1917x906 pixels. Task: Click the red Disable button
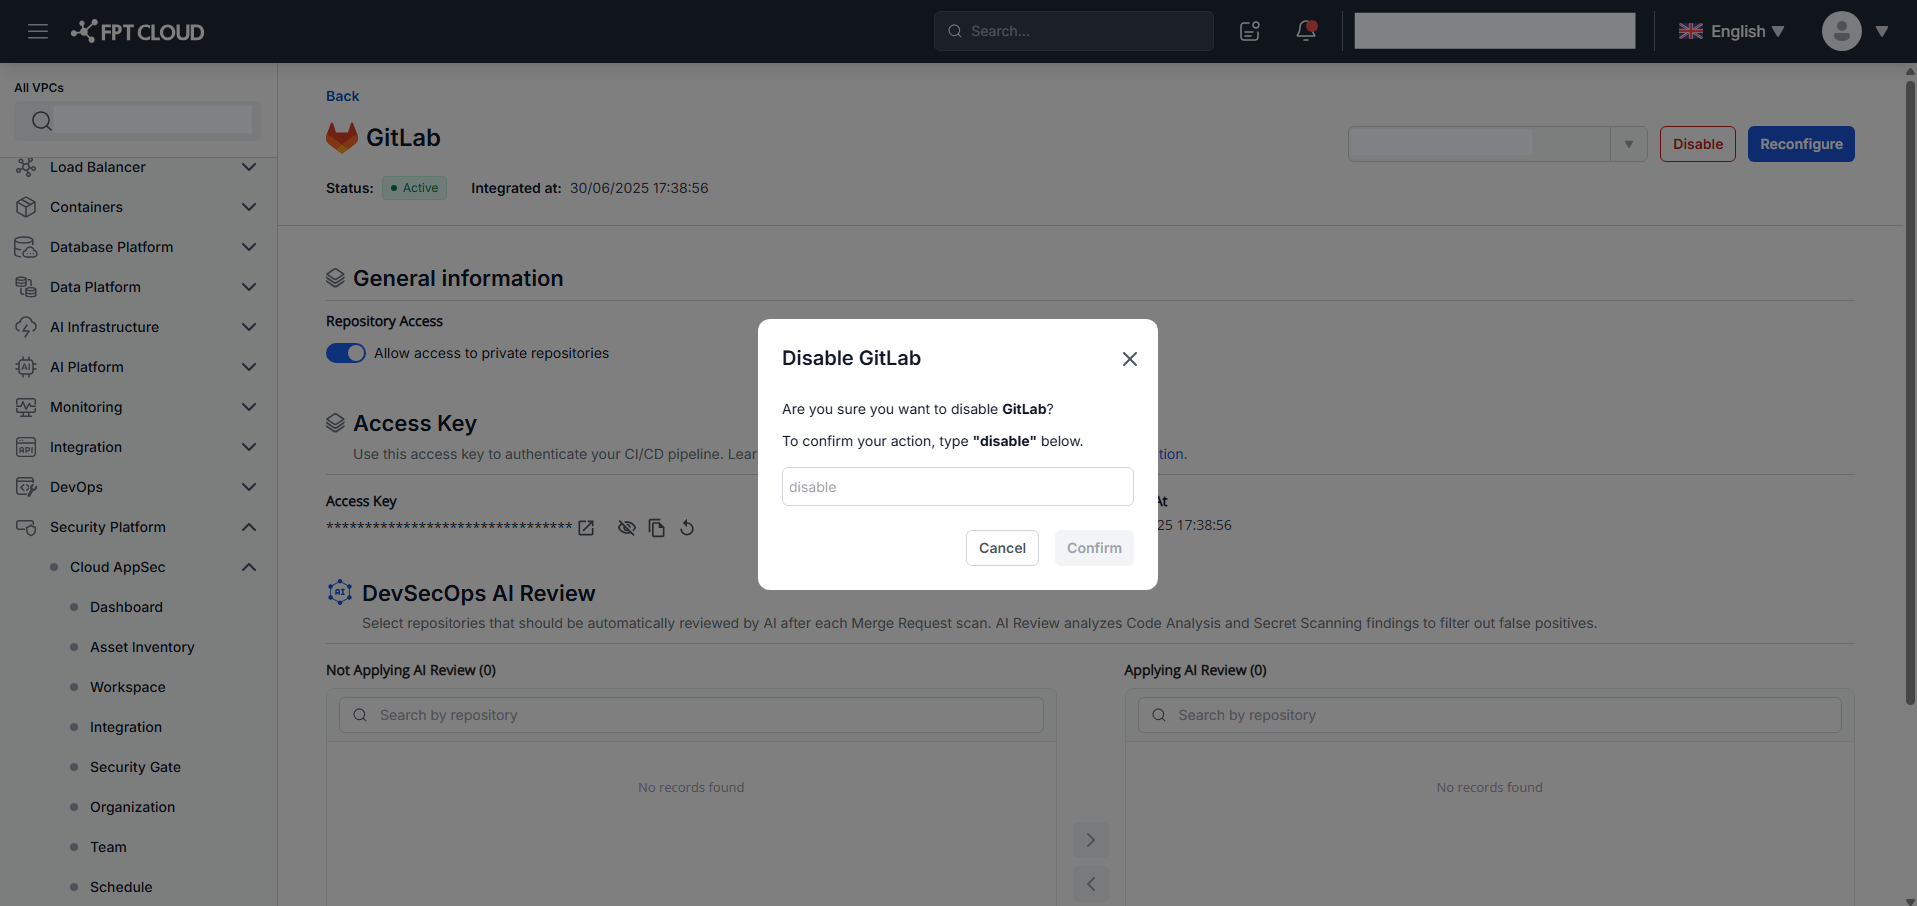coord(1698,144)
